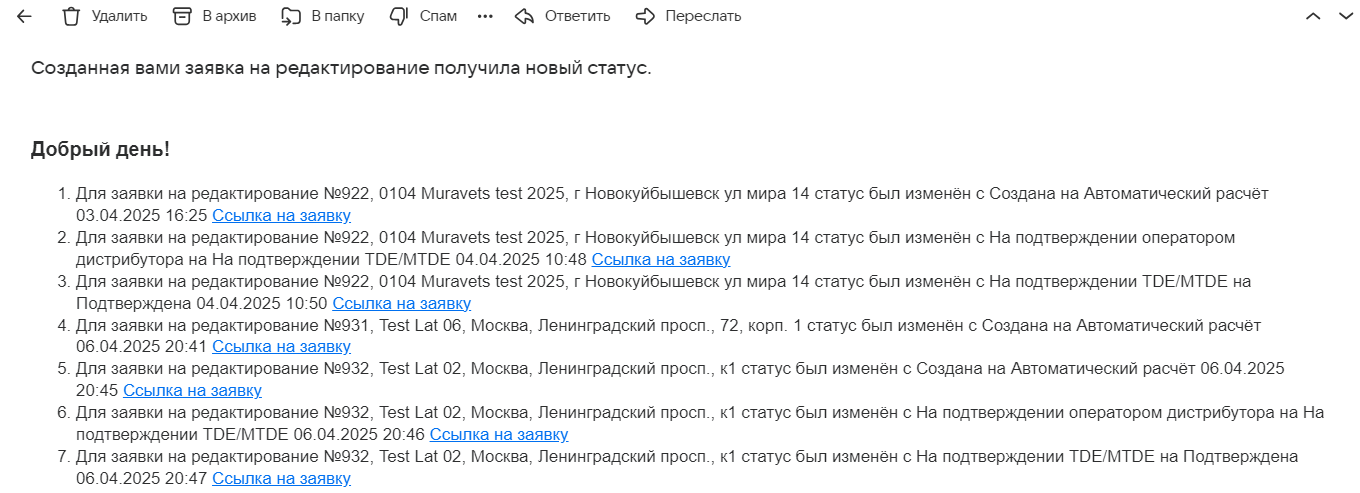Click the trash can Delete icon
Image resolution: width=1360 pixels, height=493 pixels.
point(71,16)
